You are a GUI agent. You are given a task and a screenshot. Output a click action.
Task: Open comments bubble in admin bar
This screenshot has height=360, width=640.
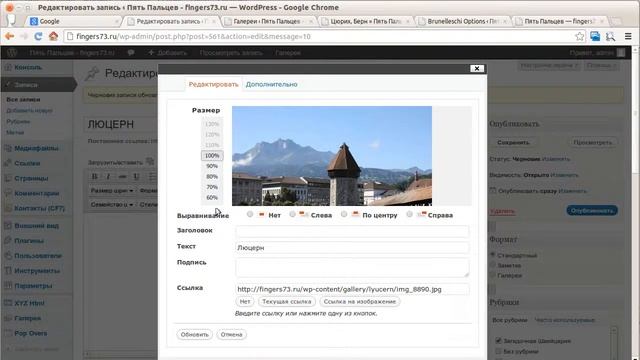pyautogui.click(x=131, y=53)
